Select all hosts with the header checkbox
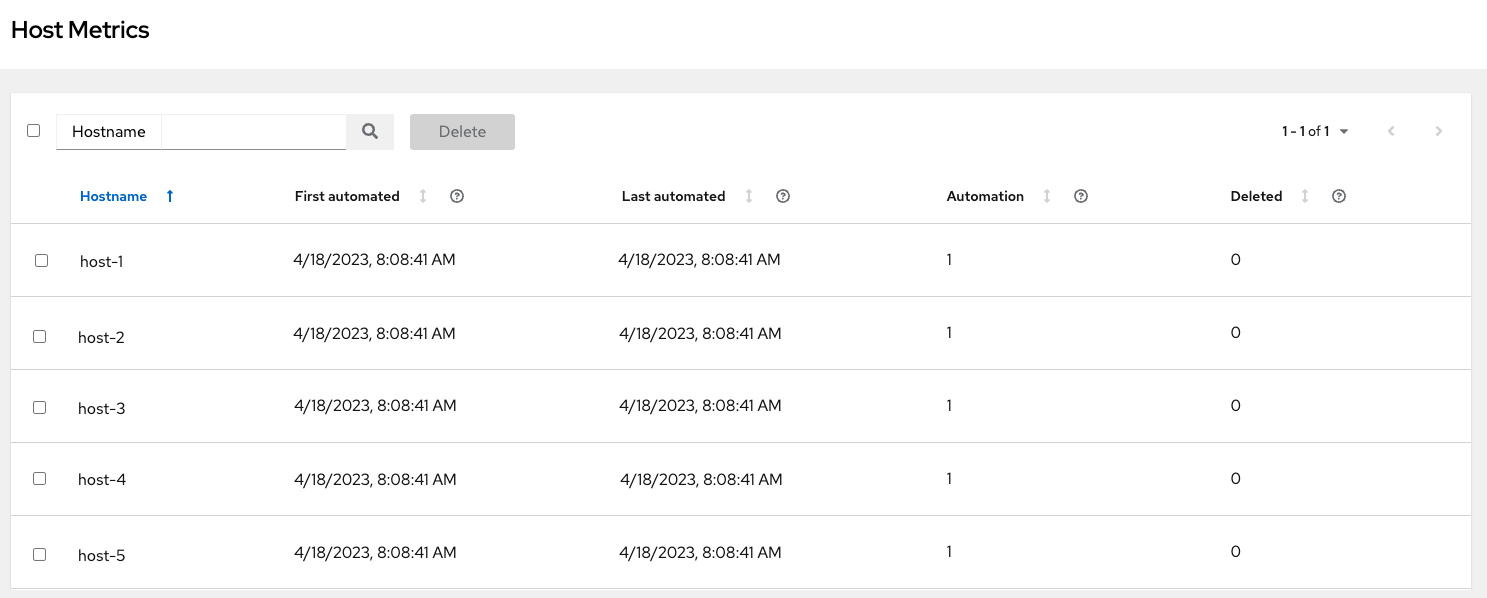The height and width of the screenshot is (598, 1487). click(33, 131)
